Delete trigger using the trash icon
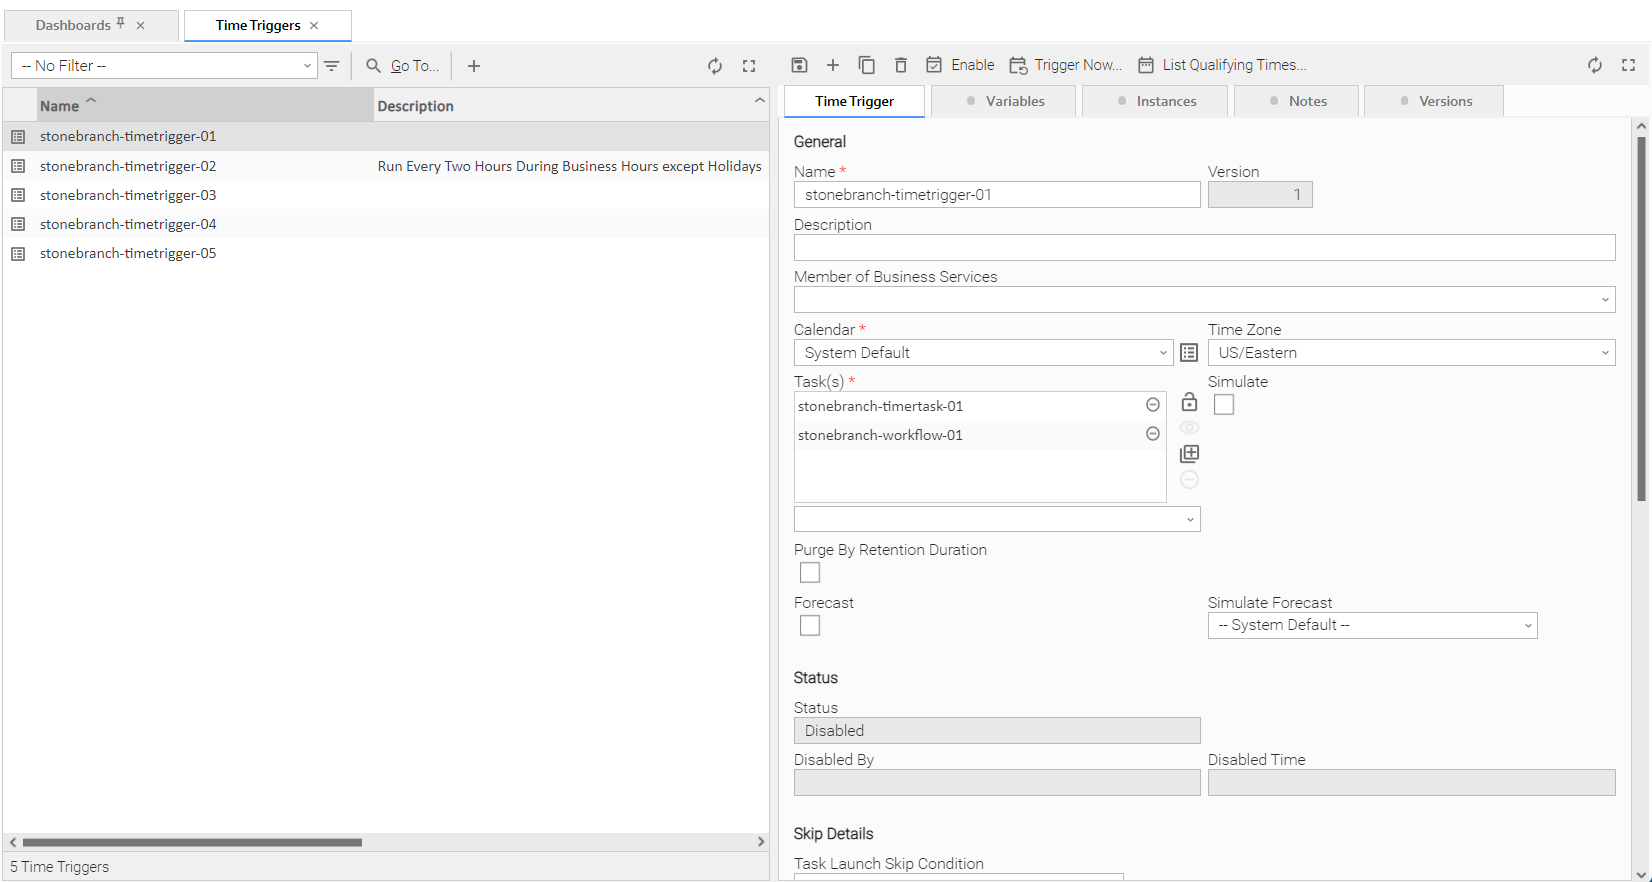Viewport: 1652px width, 882px height. [x=900, y=65]
